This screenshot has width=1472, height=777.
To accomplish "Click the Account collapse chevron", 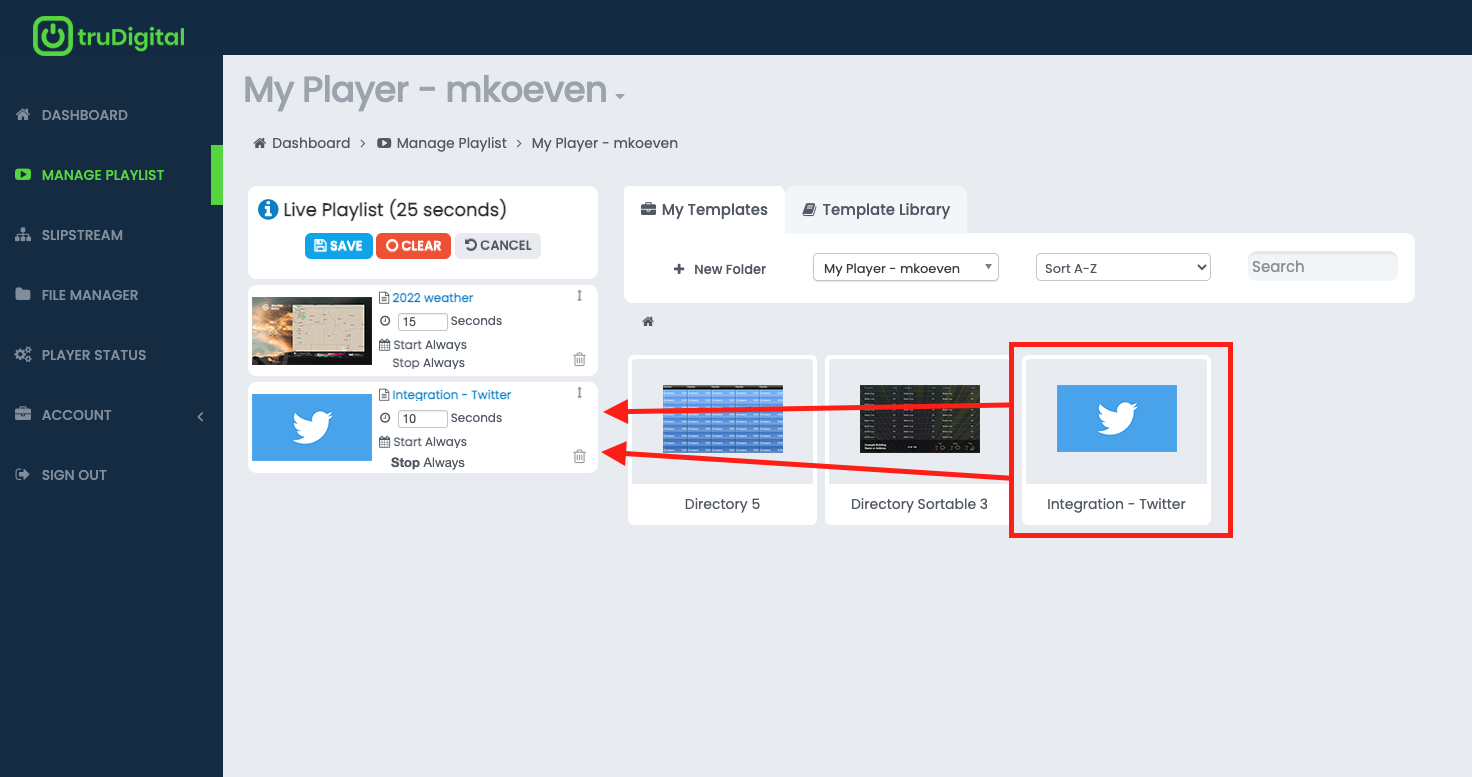I will tap(200, 416).
